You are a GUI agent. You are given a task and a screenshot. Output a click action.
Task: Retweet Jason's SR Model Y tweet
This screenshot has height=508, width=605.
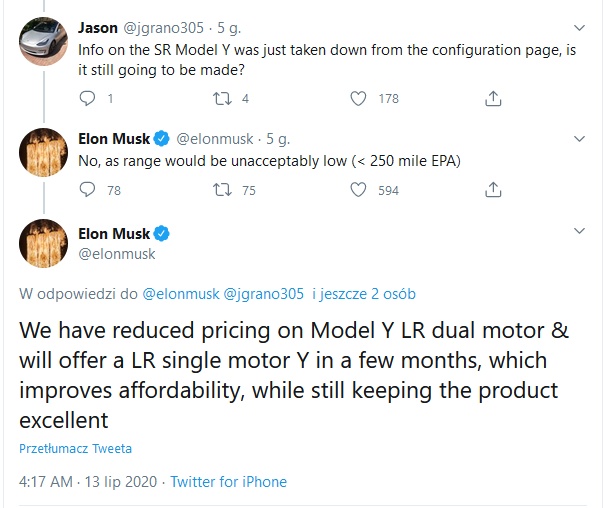point(222,98)
